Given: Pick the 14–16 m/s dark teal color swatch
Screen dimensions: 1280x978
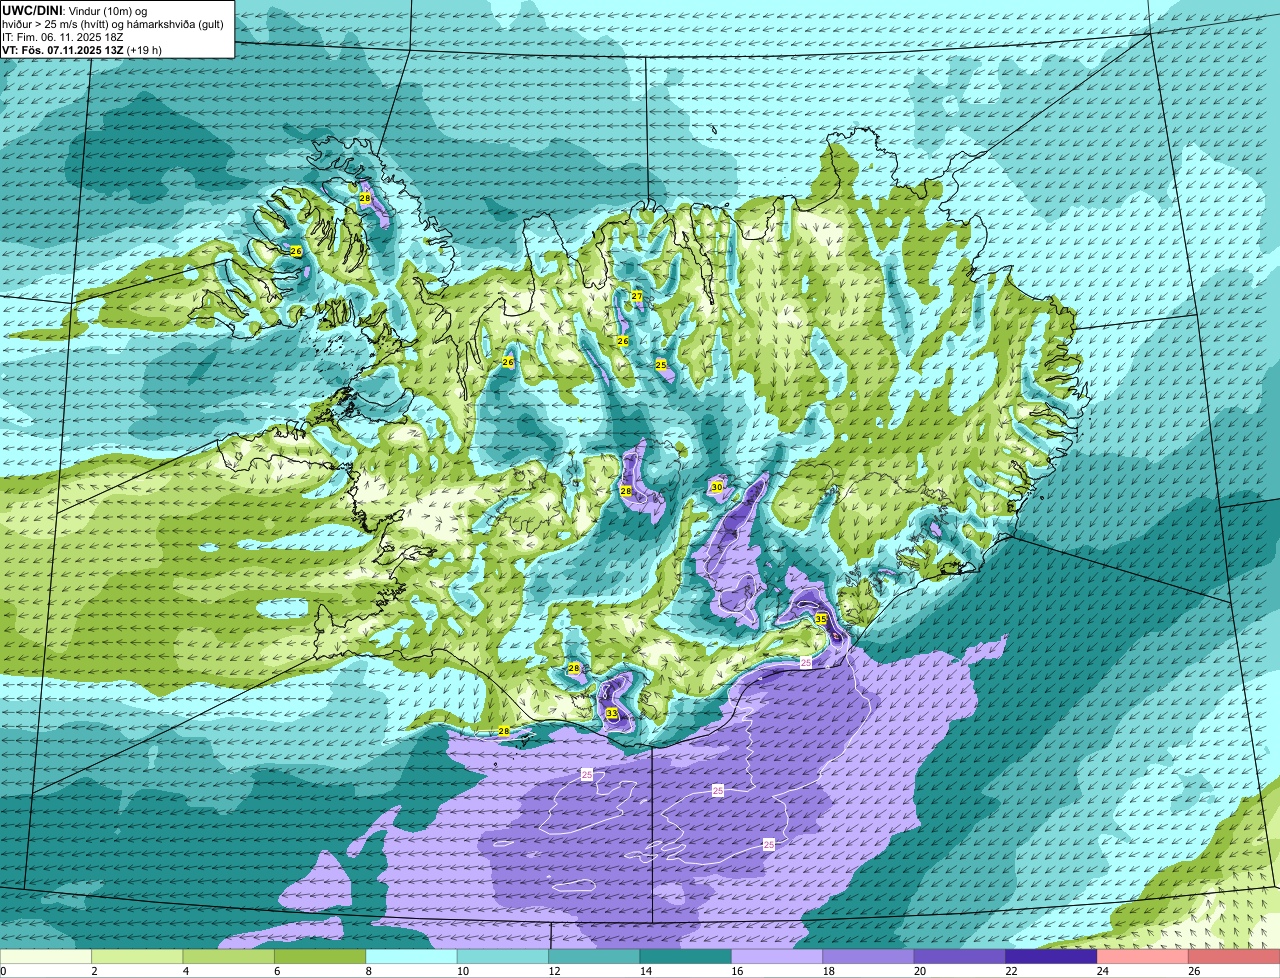Looking at the screenshot, I should point(686,957).
